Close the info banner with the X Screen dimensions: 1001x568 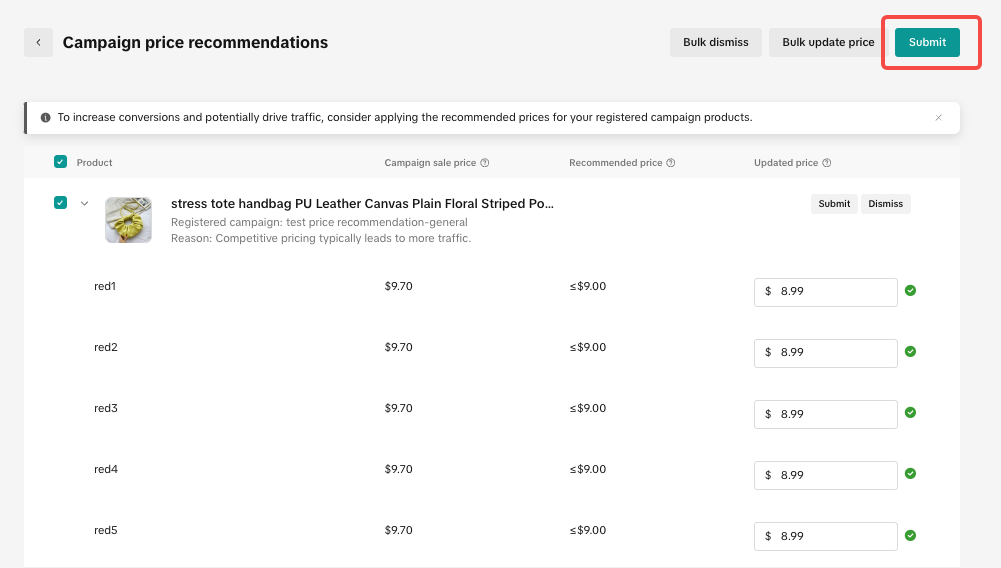tap(938, 117)
